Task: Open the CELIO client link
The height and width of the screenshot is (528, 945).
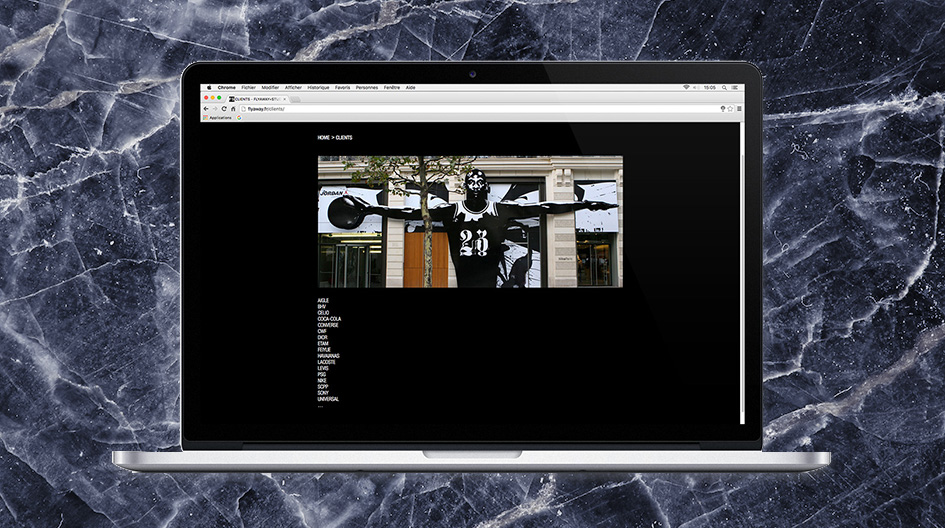Action: 323,313
